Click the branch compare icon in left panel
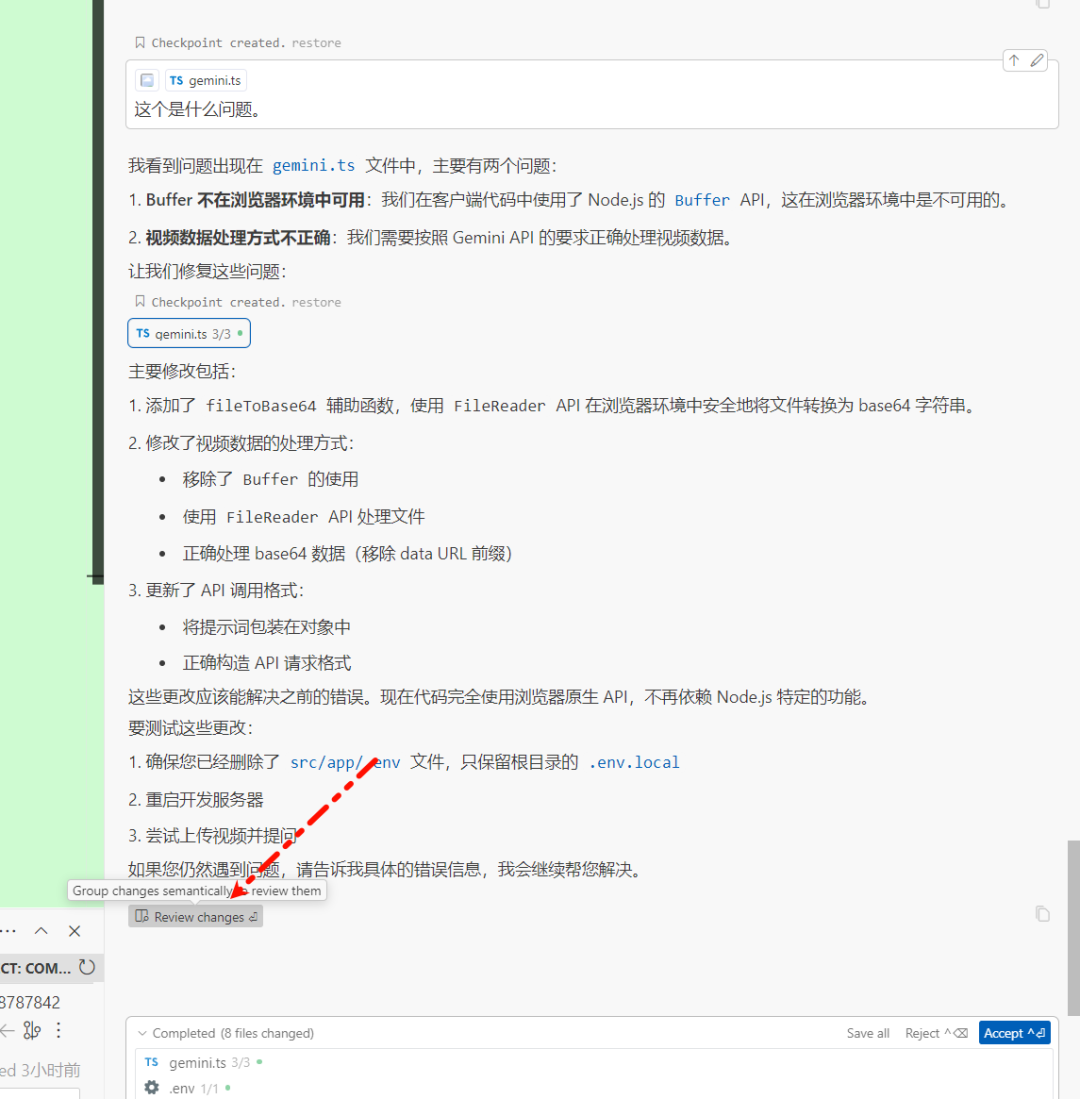 click(32, 1030)
